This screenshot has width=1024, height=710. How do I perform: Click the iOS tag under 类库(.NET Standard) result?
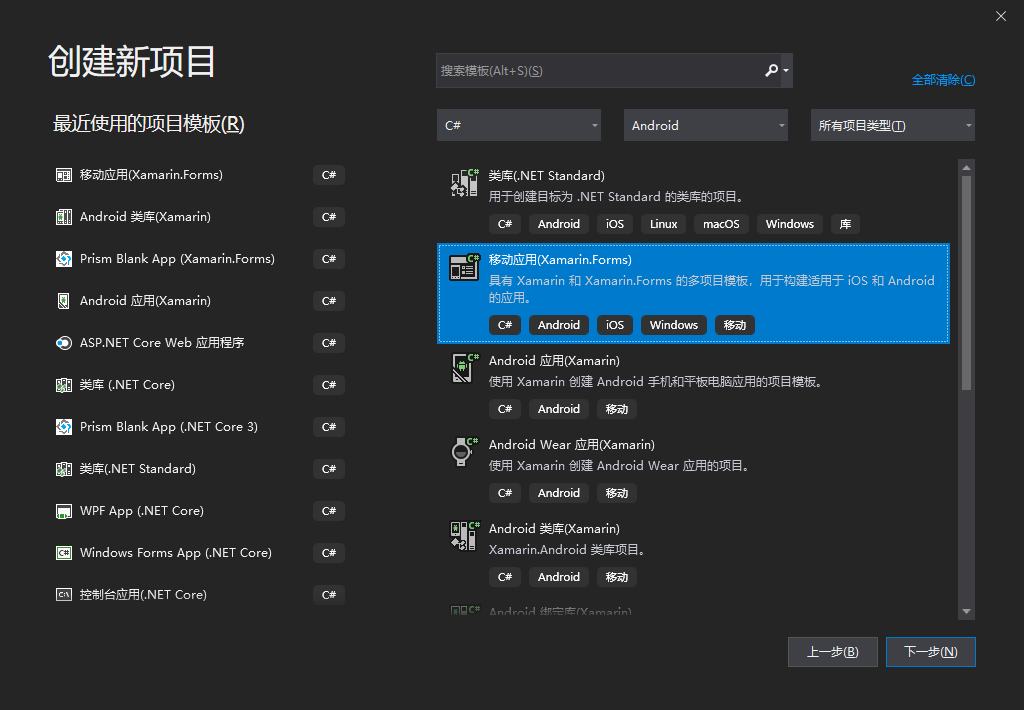(x=615, y=224)
